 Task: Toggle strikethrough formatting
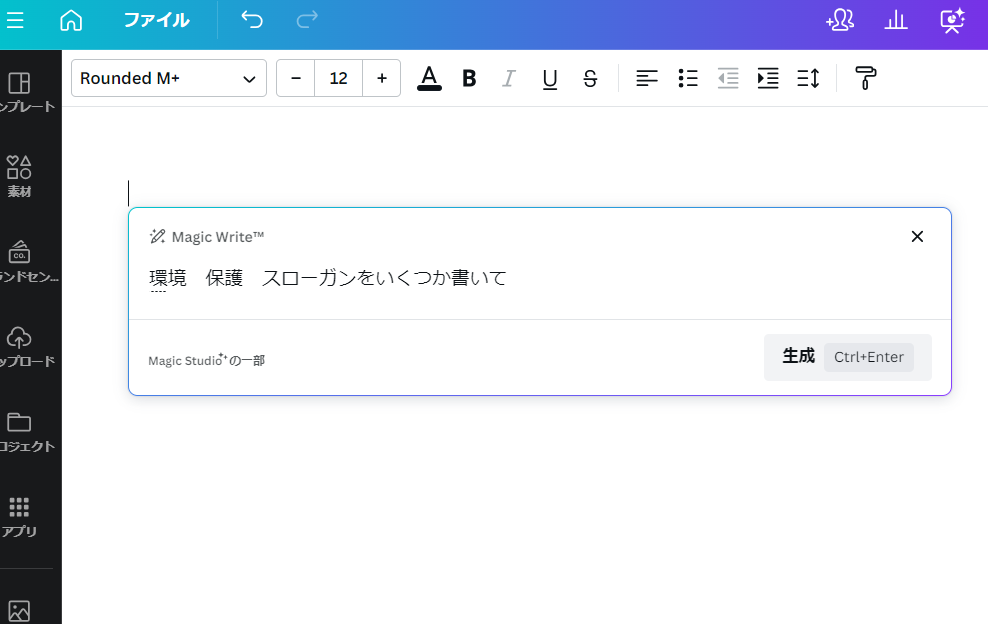click(590, 78)
